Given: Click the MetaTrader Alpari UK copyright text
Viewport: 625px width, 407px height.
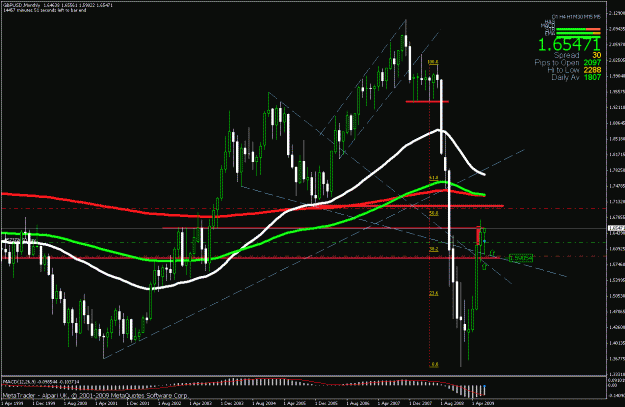Looking at the screenshot, I should tap(95, 395).
